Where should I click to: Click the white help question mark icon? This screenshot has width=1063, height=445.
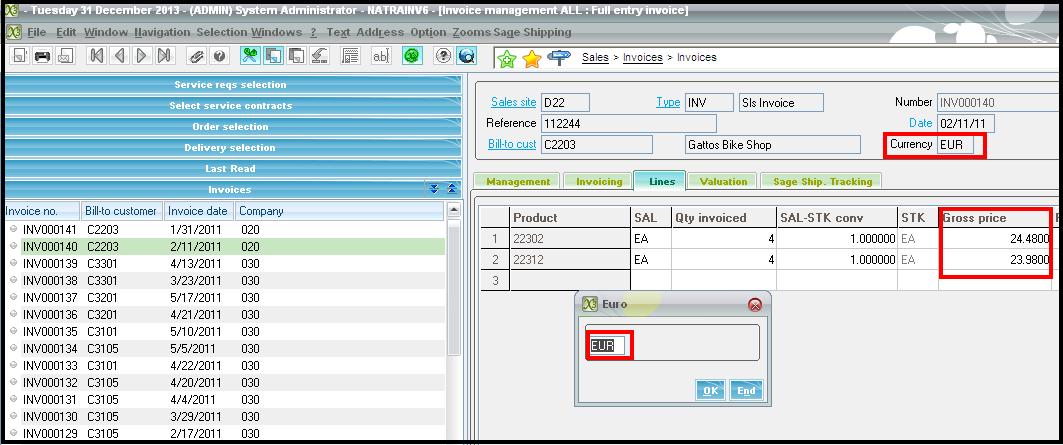(x=443, y=56)
